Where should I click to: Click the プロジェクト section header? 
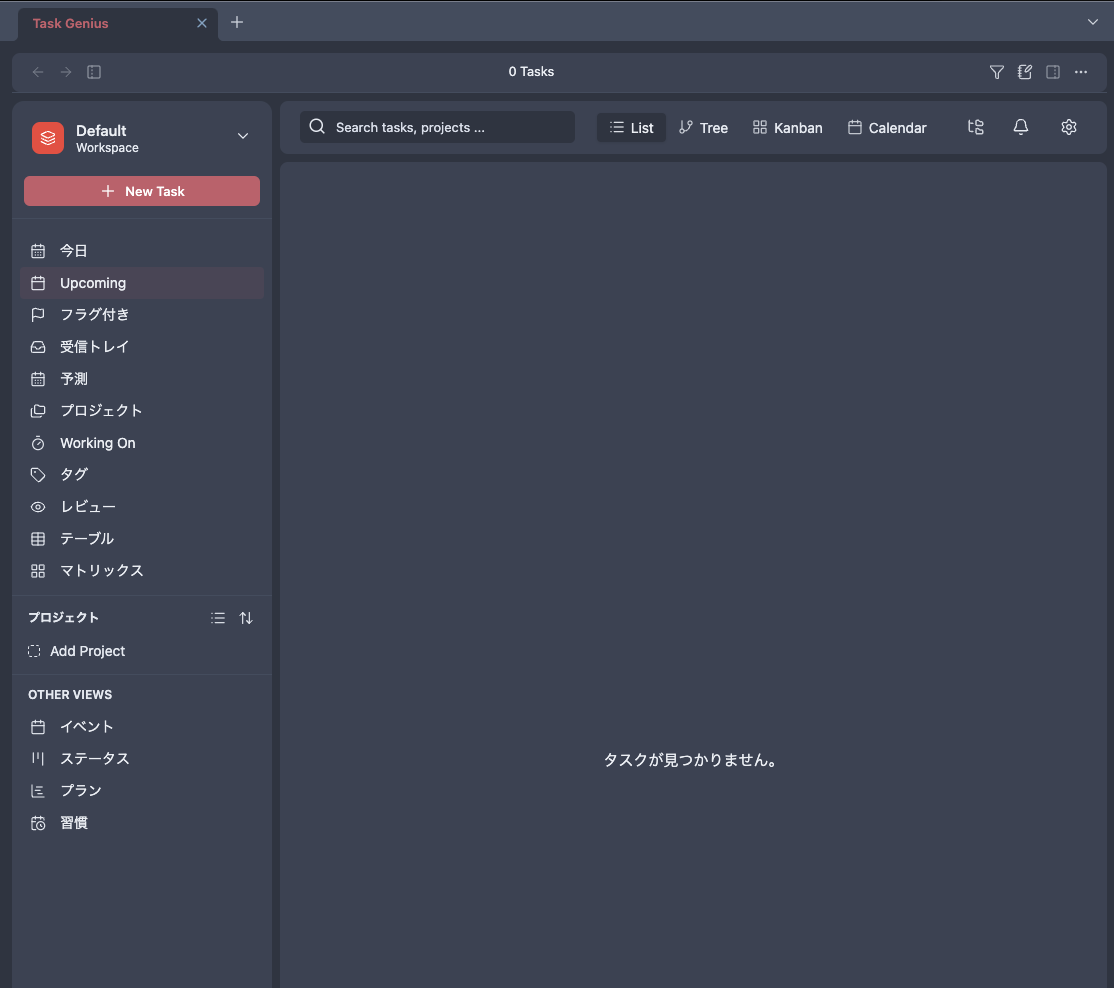63,617
